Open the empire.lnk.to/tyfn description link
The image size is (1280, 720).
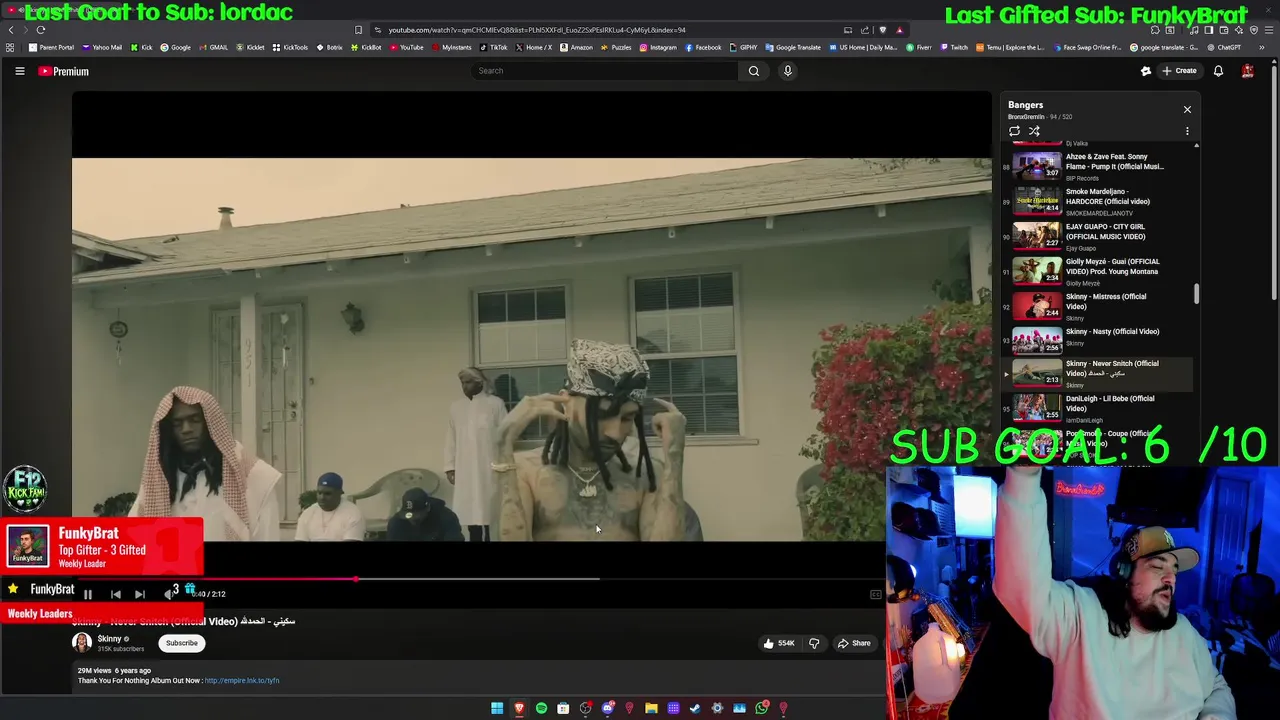(x=242, y=681)
